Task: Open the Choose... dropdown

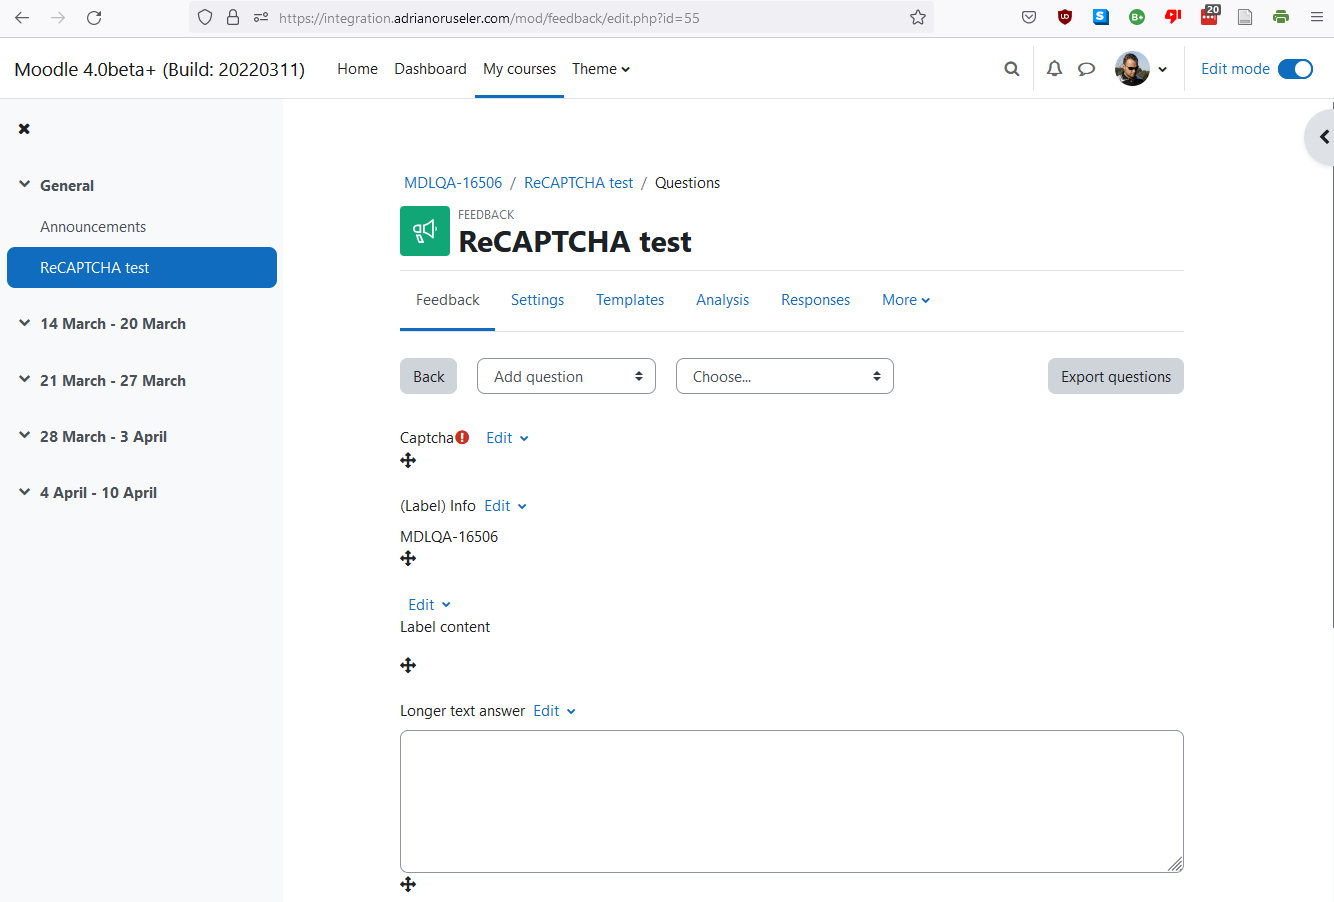Action: 785,376
